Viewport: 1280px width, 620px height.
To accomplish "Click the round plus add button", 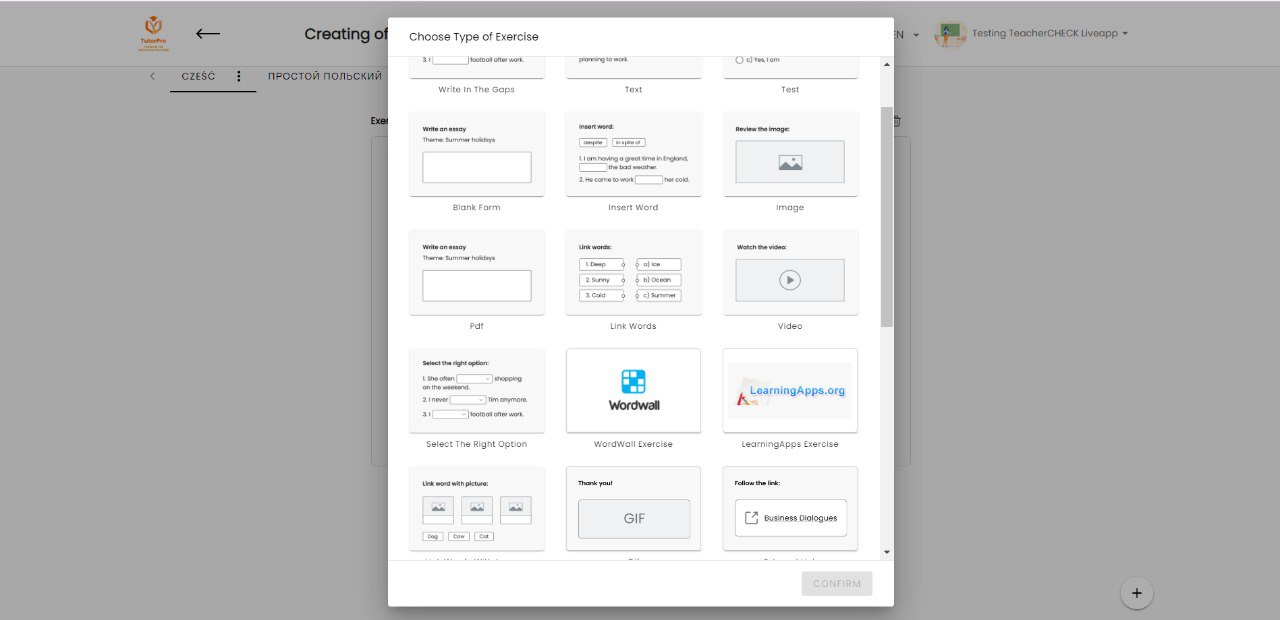I will tap(1136, 593).
